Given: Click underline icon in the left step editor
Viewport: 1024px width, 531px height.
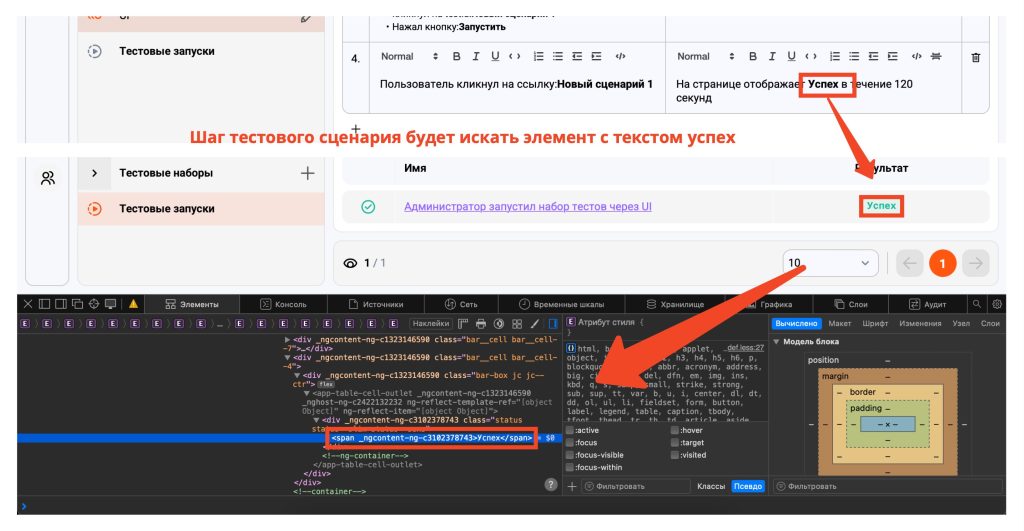Looking at the screenshot, I should (495, 57).
